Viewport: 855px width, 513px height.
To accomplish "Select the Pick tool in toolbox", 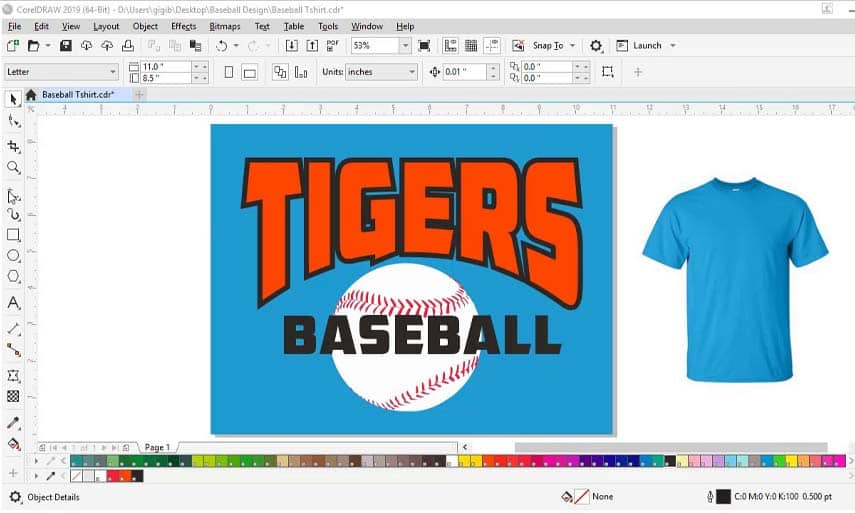I will coord(14,99).
